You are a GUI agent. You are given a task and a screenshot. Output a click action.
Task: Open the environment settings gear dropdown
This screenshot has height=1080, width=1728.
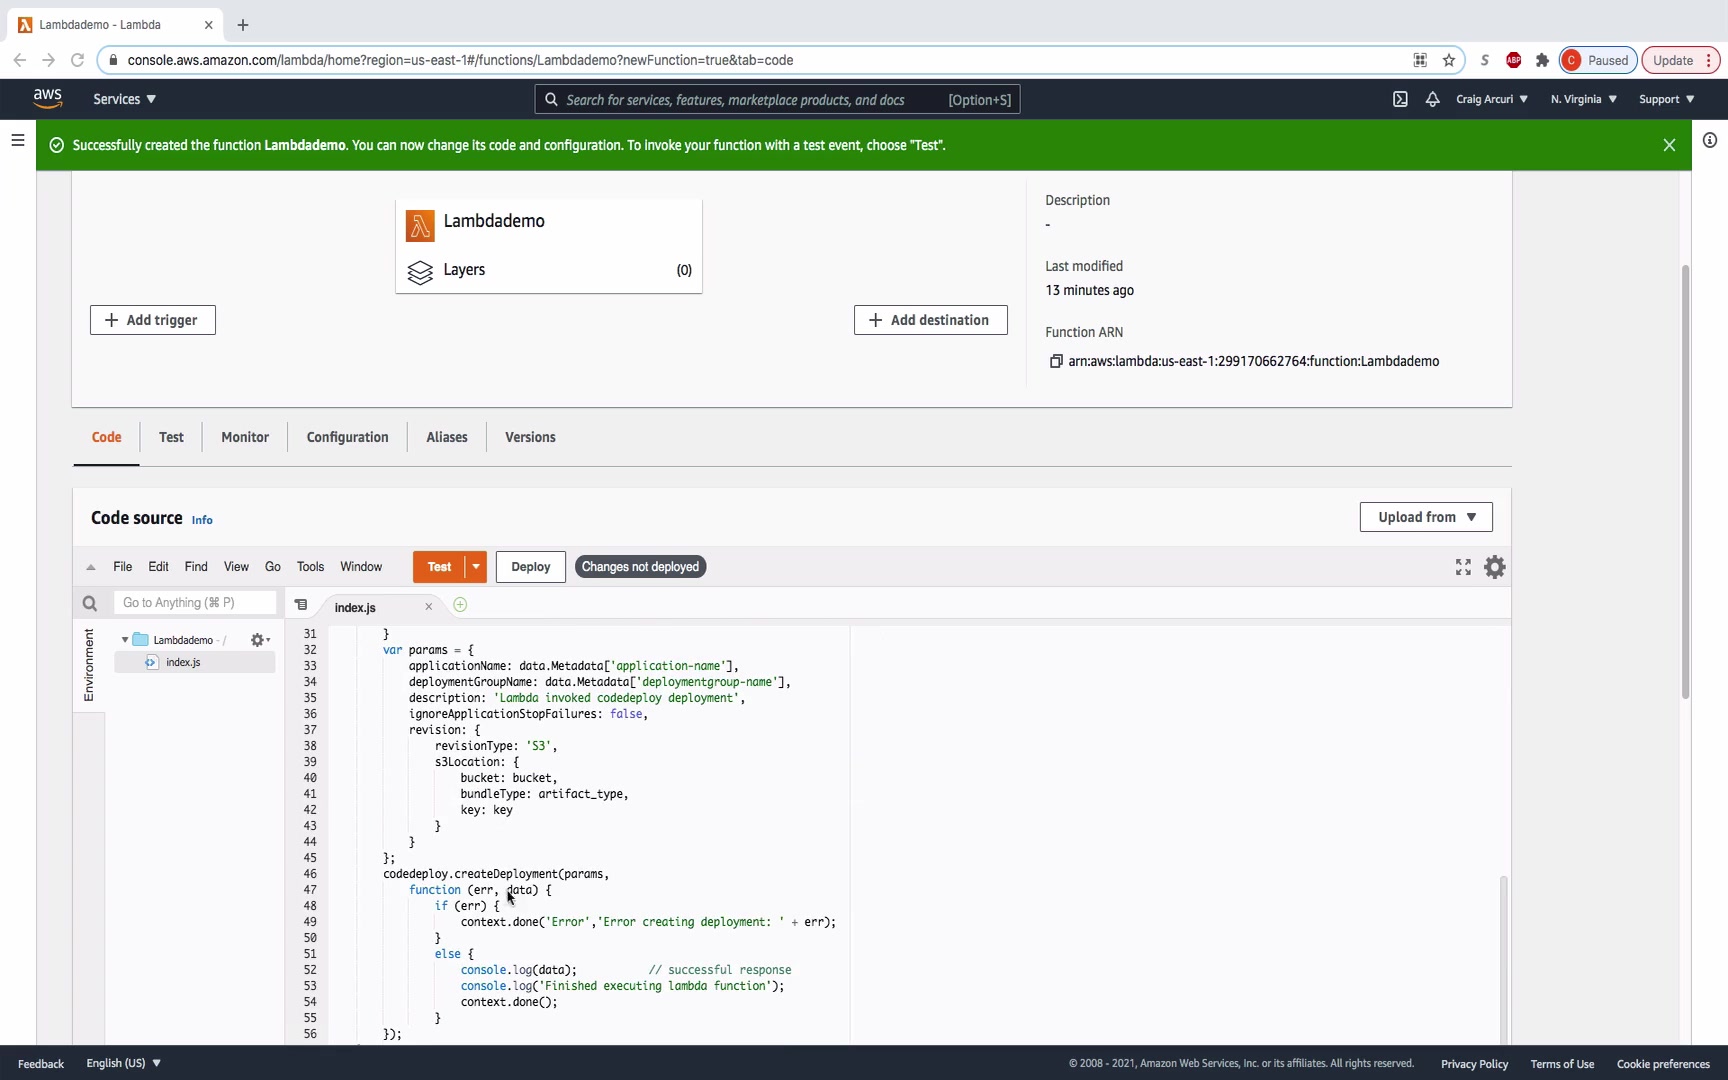[x=260, y=640]
